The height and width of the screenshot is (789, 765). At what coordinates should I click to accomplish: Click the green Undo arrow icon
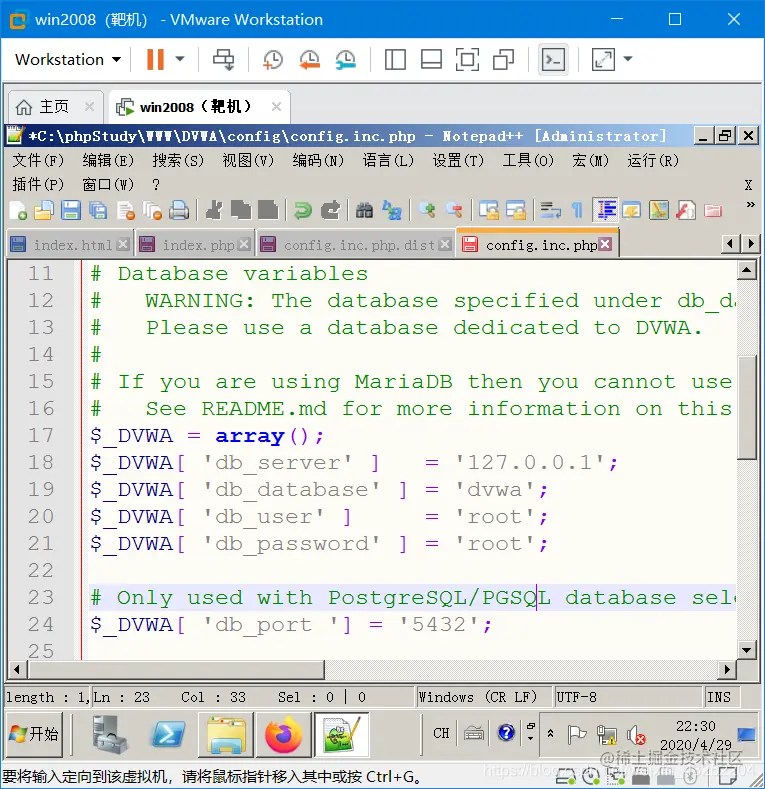[303, 210]
